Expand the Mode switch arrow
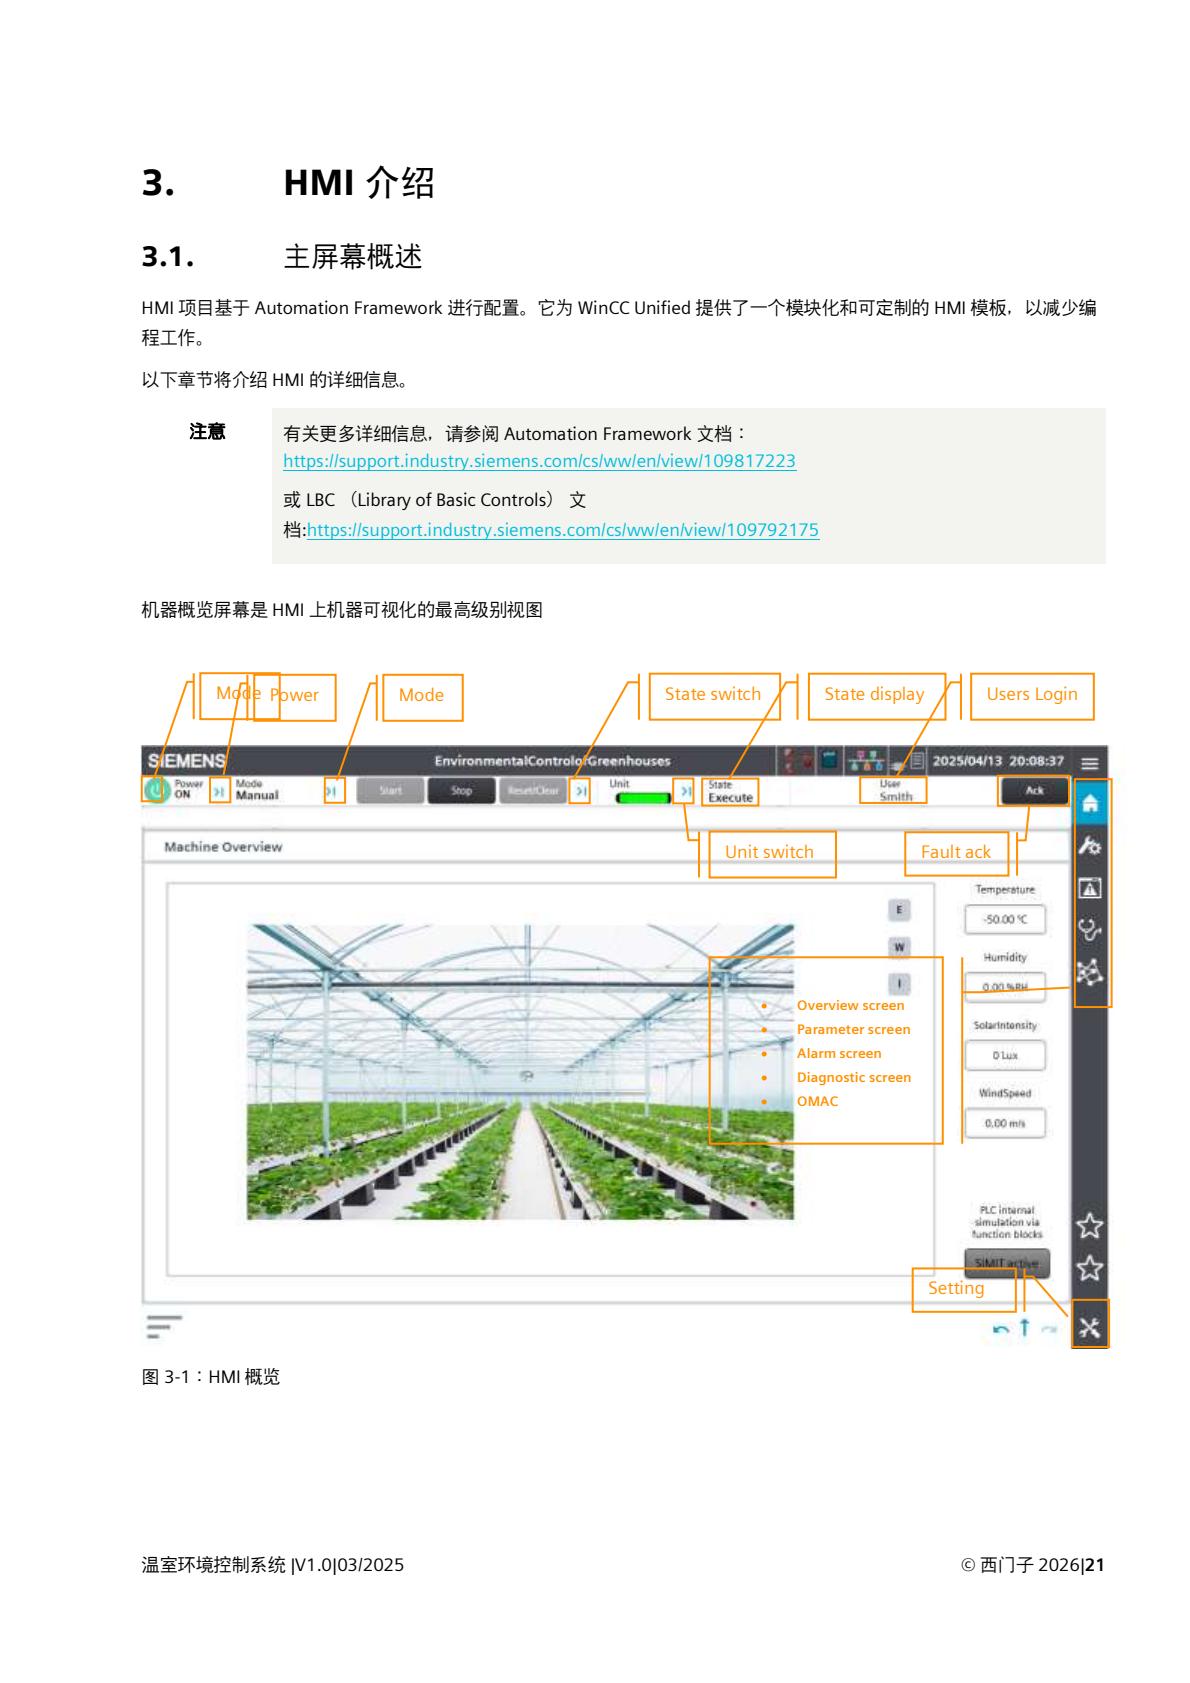The width and height of the screenshot is (1190, 1683). click(334, 791)
